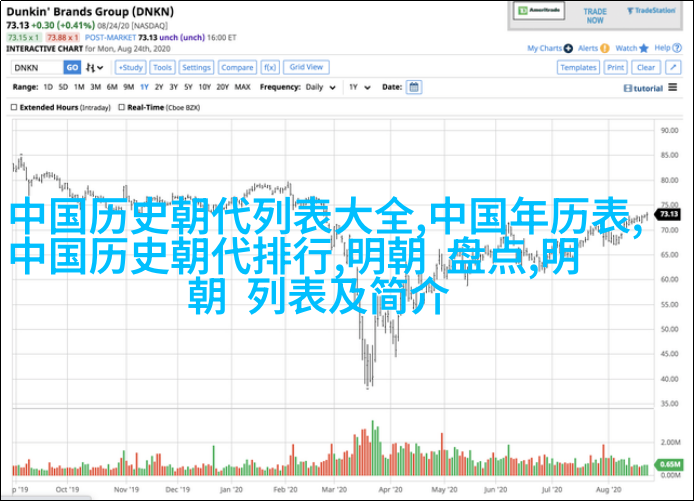Open the f(x) functions button
This screenshot has height=502, width=695.
pos(270,68)
